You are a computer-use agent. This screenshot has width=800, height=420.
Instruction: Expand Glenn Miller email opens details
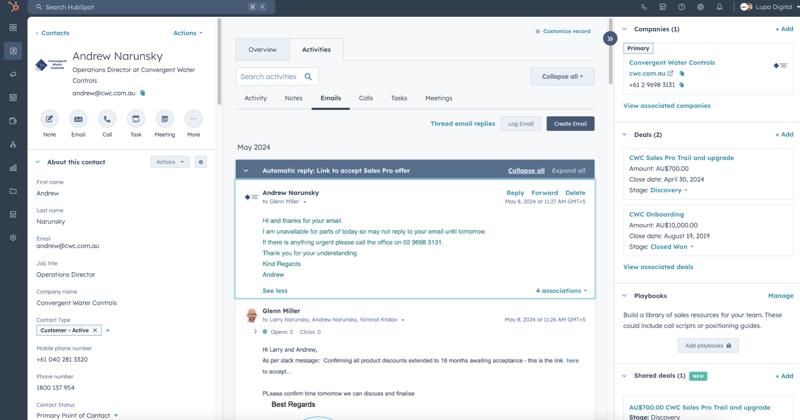256,332
